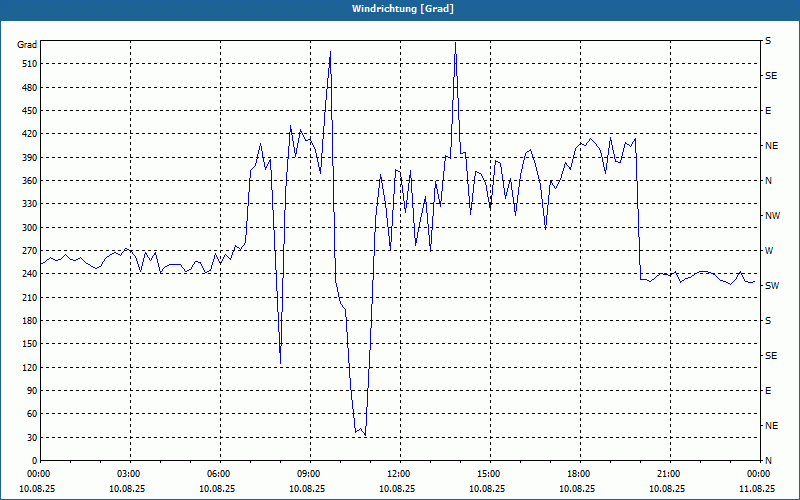Click the 360 y-axis value
The width and height of the screenshot is (800, 500).
pyautogui.click(x=31, y=181)
